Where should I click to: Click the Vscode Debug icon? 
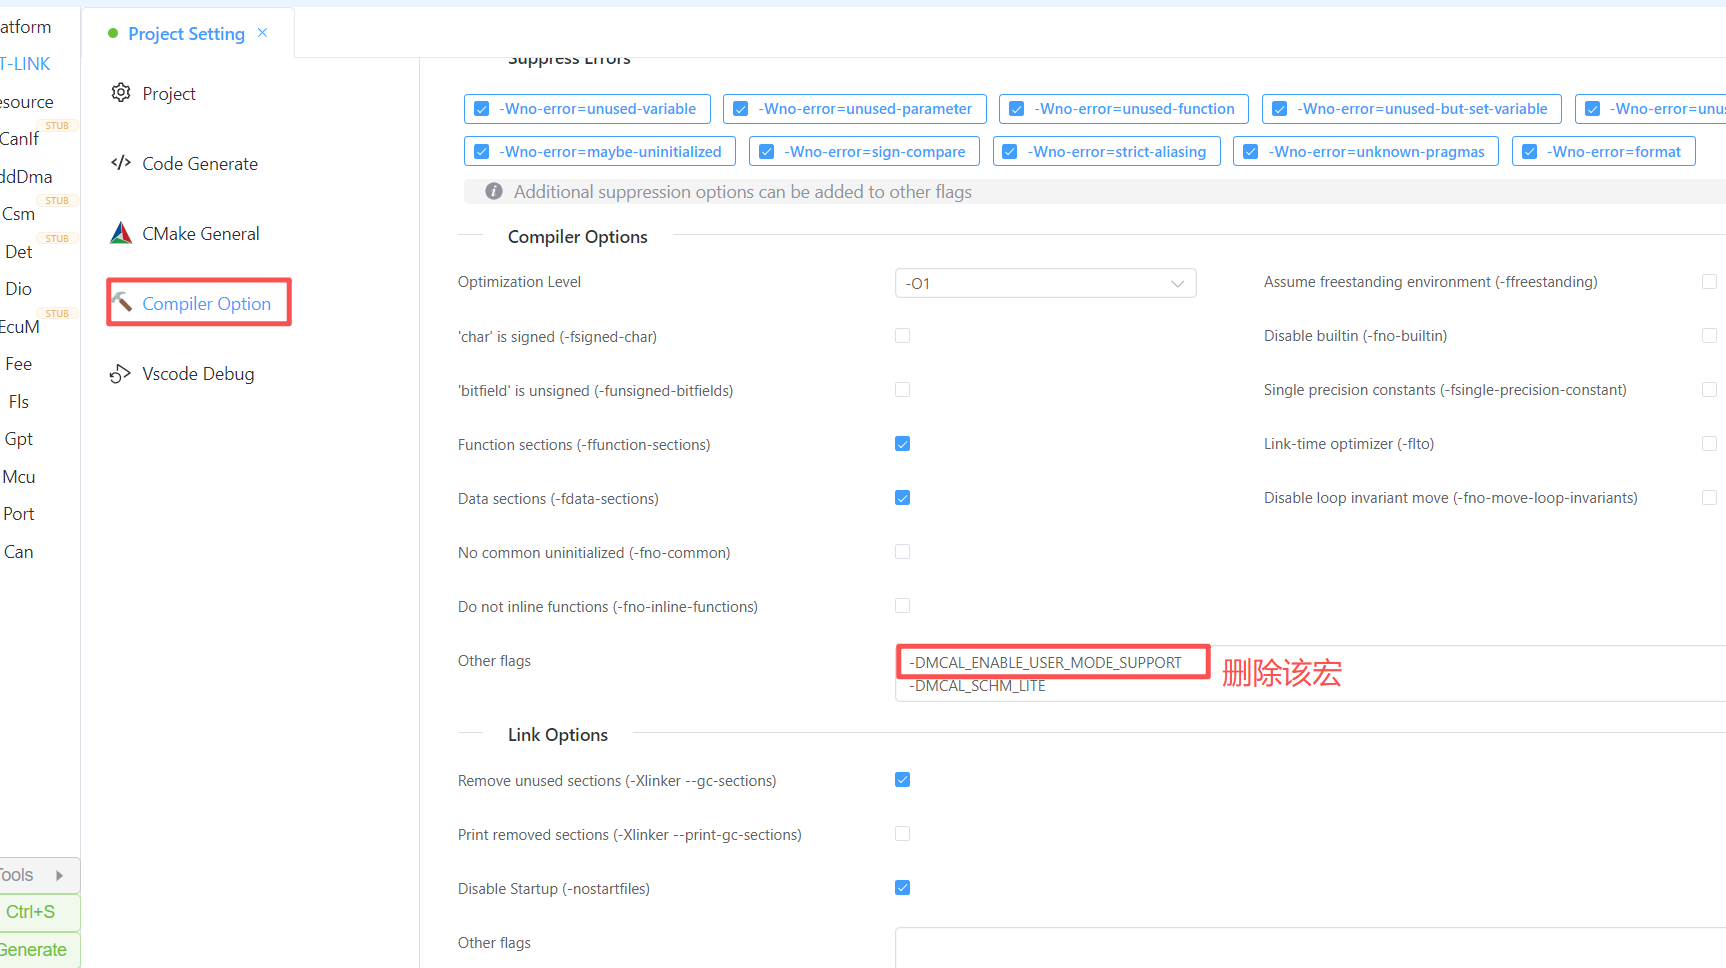pyautogui.click(x=121, y=373)
